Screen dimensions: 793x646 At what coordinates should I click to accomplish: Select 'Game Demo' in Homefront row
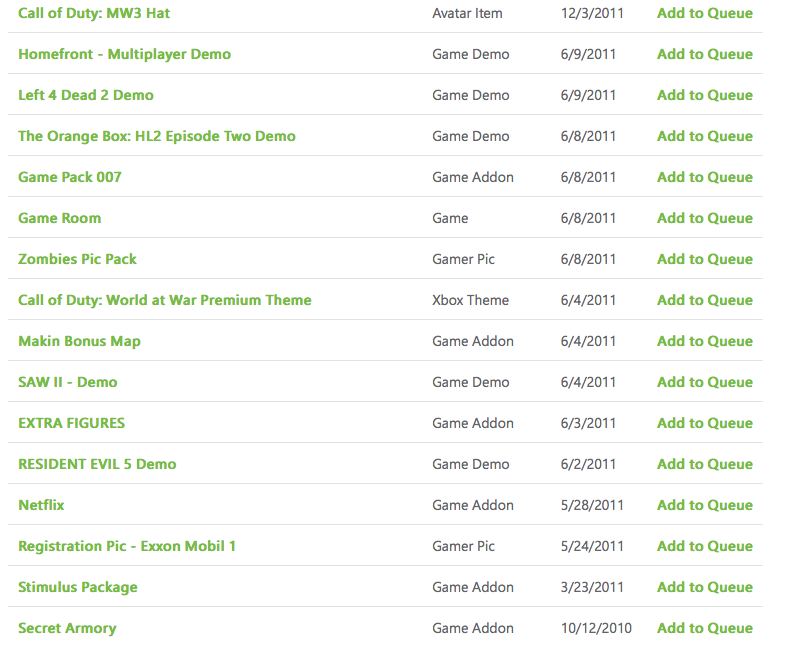471,54
